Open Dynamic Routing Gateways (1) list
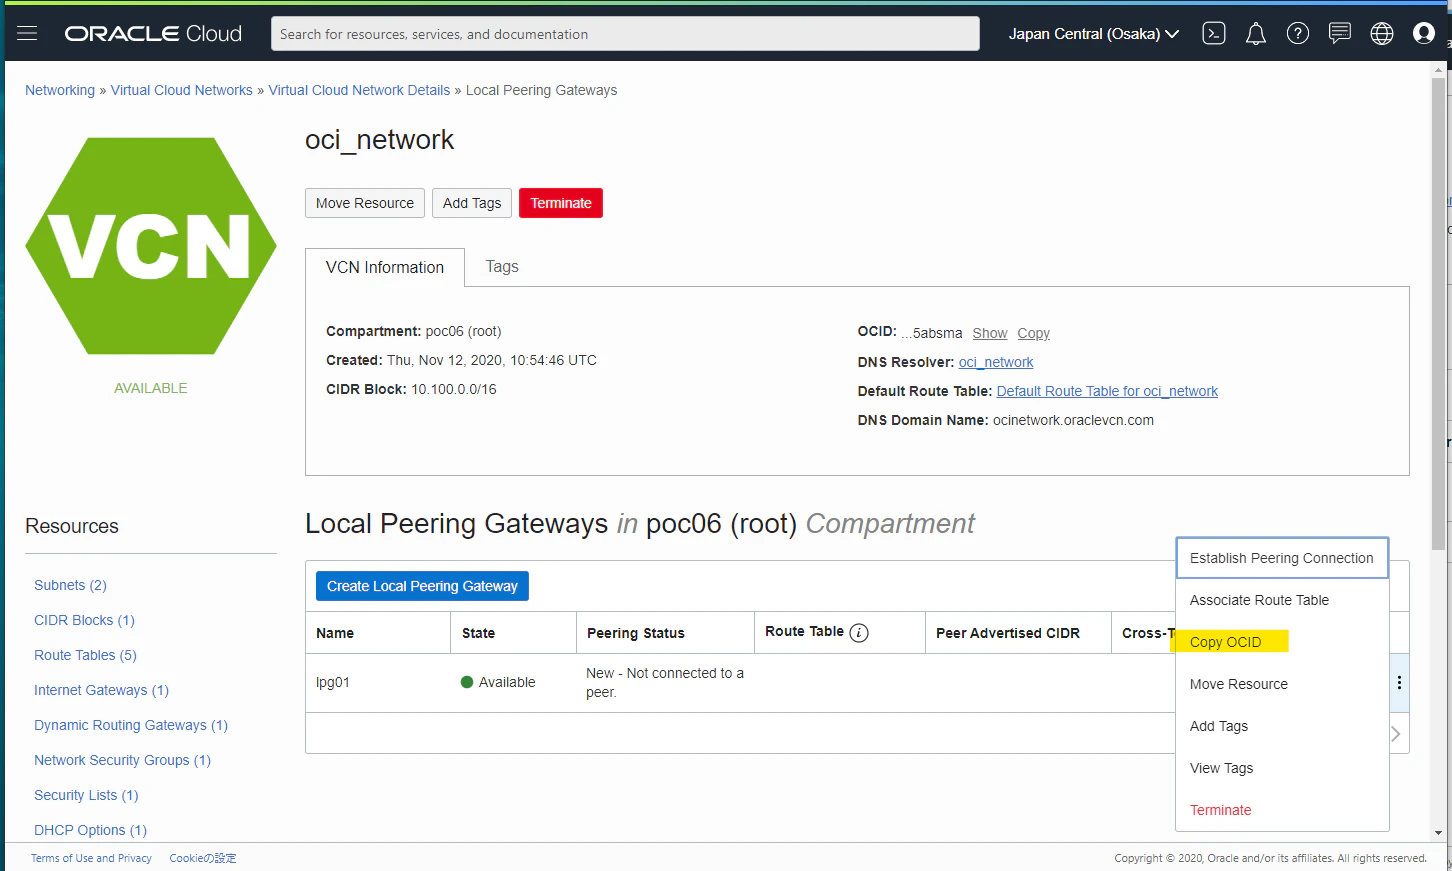Viewport: 1452px width, 871px height. pos(131,725)
